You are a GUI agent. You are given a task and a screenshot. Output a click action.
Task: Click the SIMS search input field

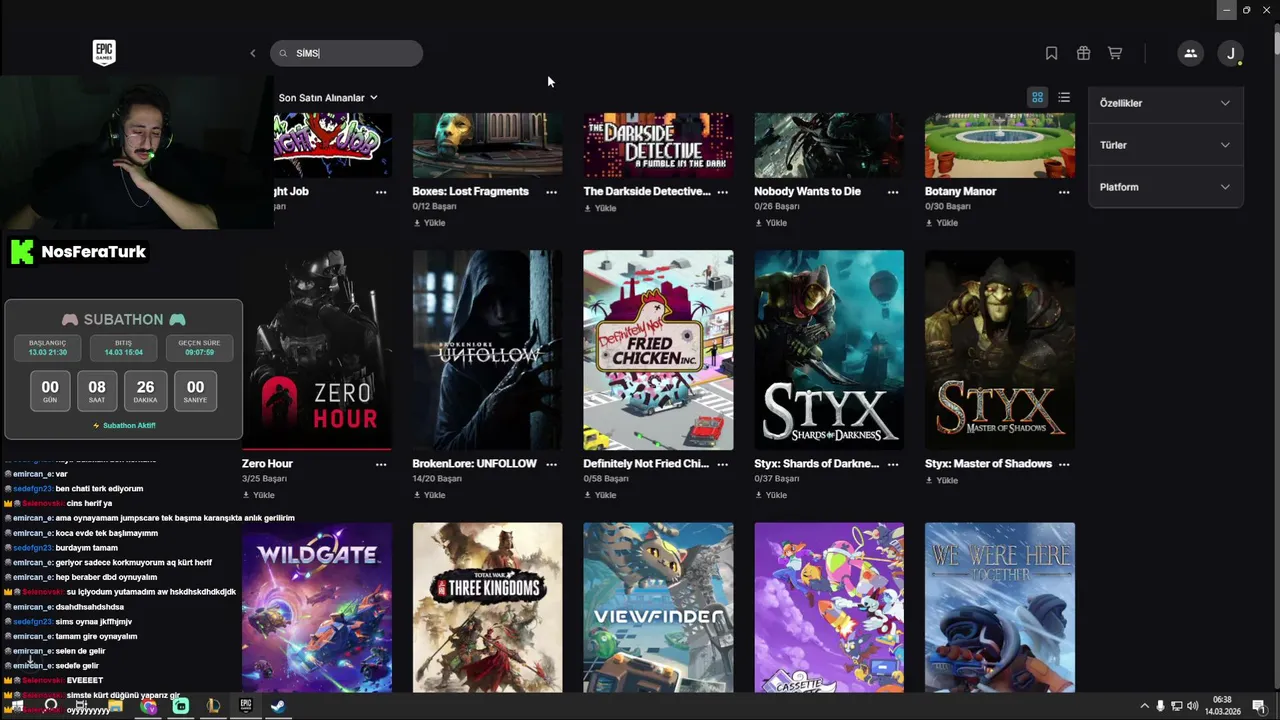tap(346, 53)
